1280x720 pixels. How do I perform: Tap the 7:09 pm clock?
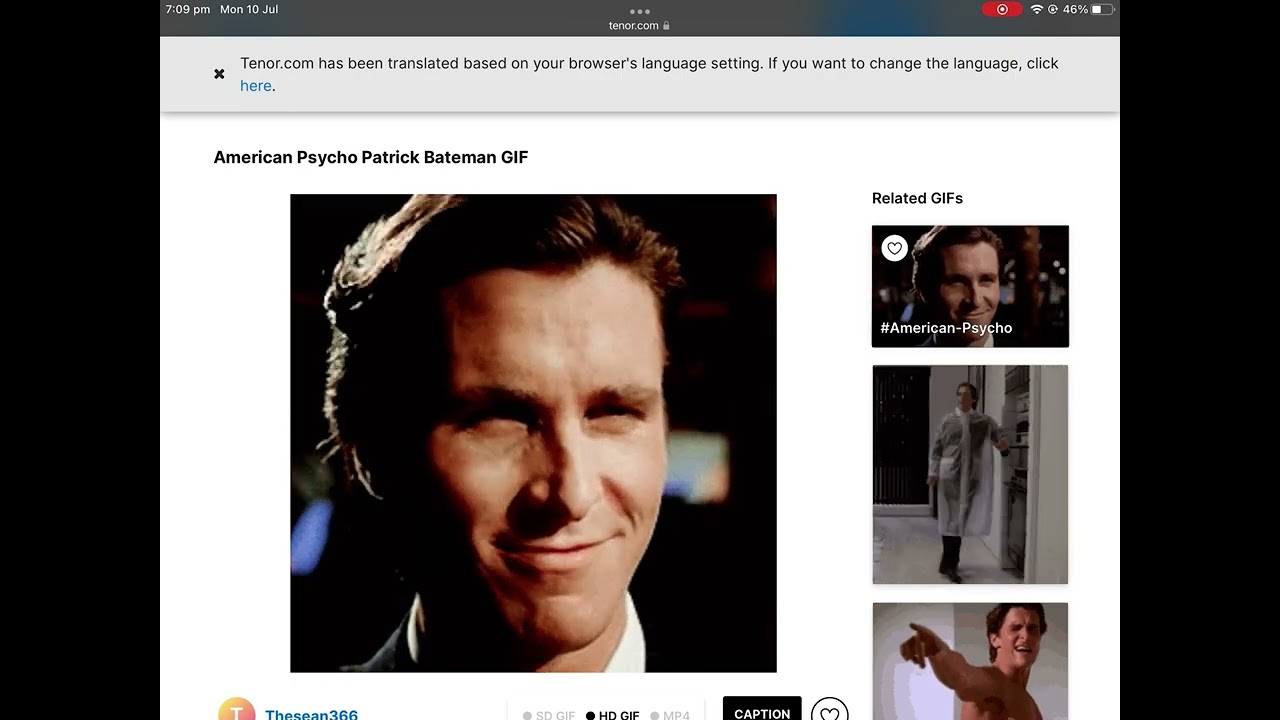tap(187, 9)
